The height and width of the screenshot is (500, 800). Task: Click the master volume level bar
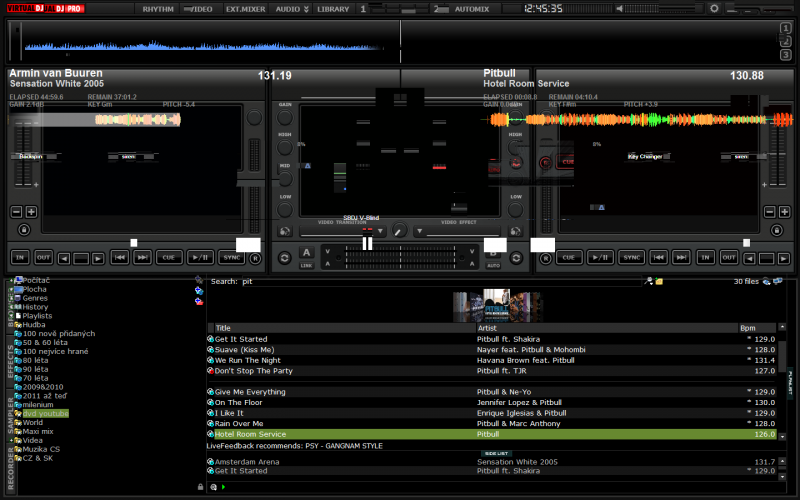pyautogui.click(x=664, y=9)
